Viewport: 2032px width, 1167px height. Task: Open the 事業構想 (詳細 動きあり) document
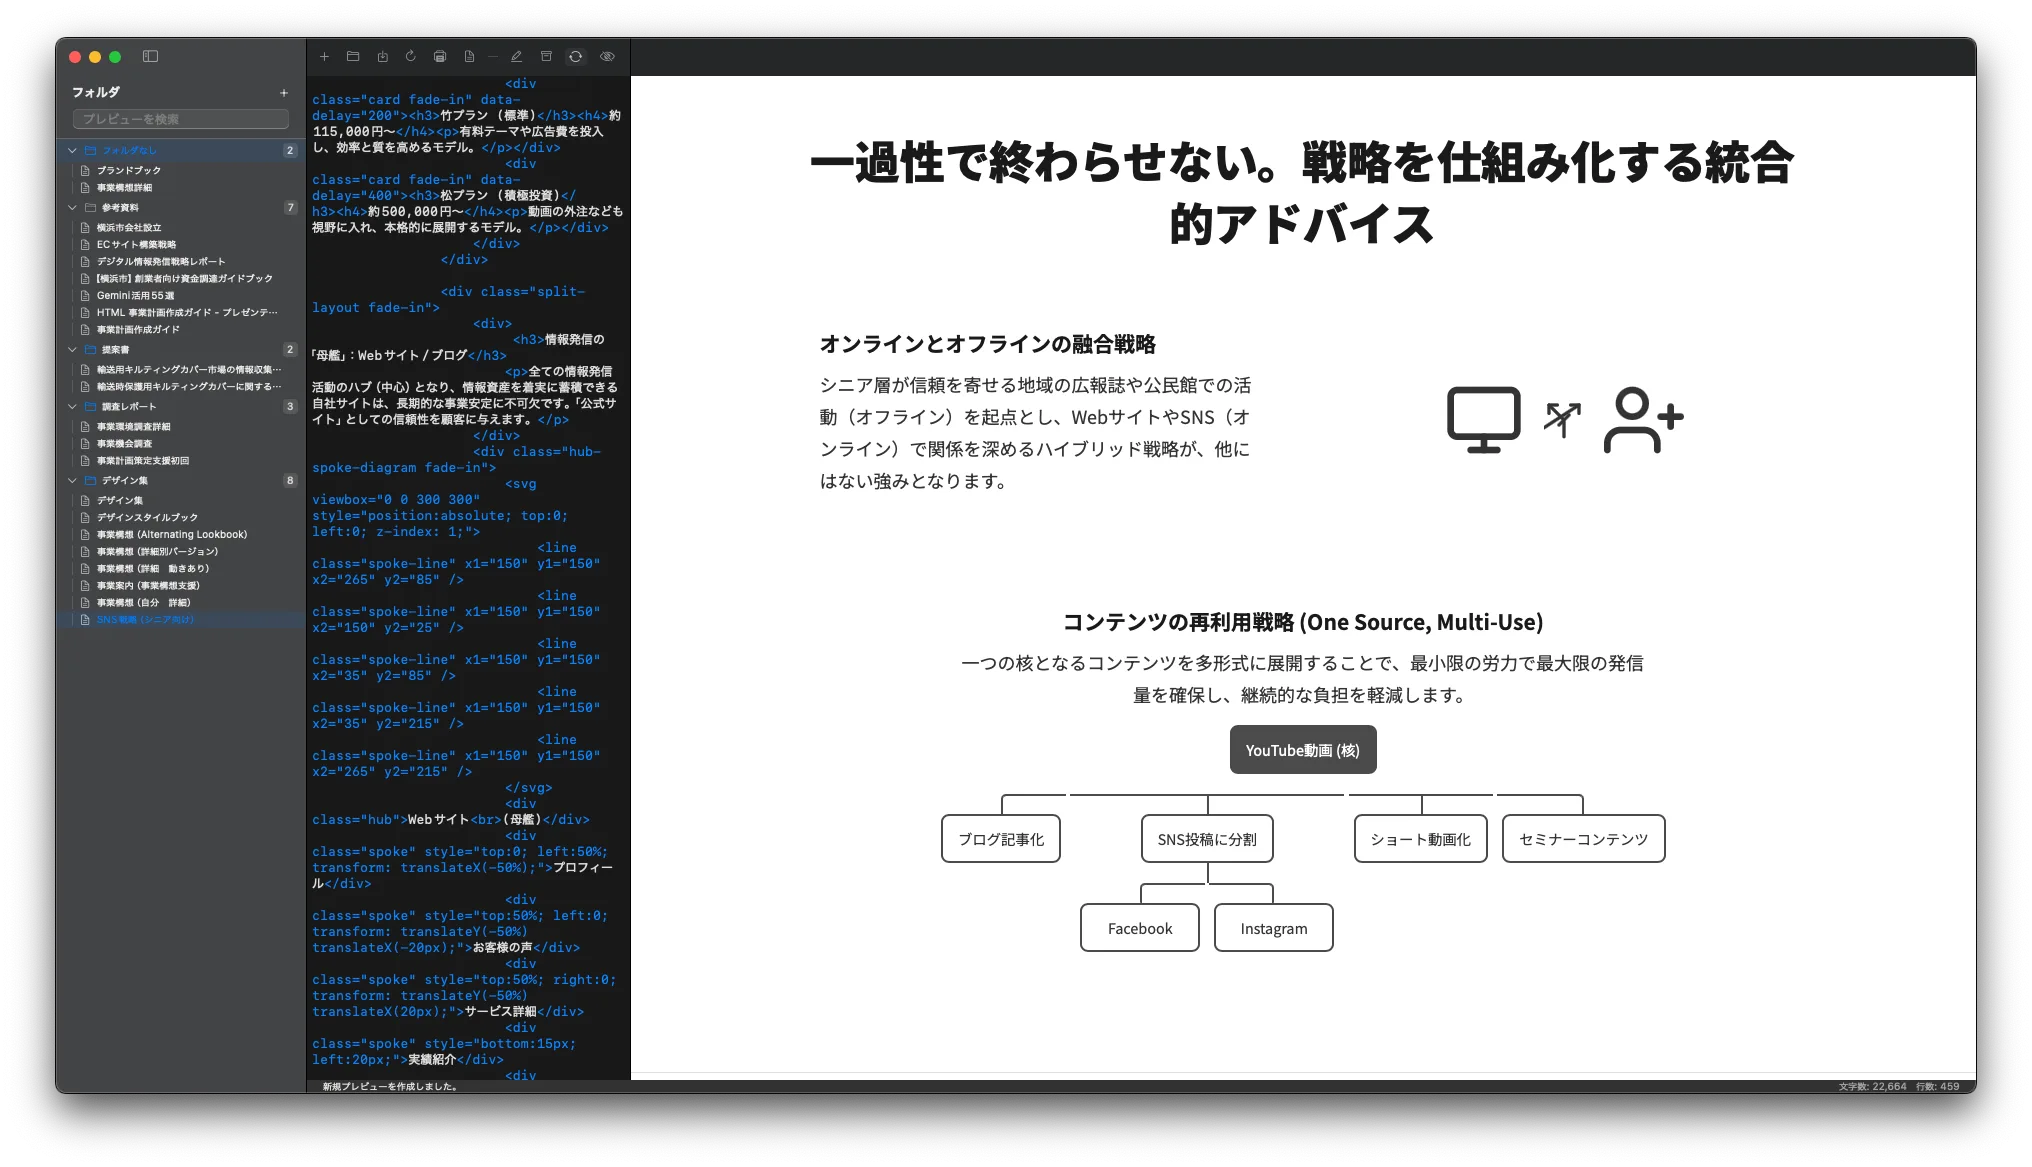pyautogui.click(x=181, y=569)
